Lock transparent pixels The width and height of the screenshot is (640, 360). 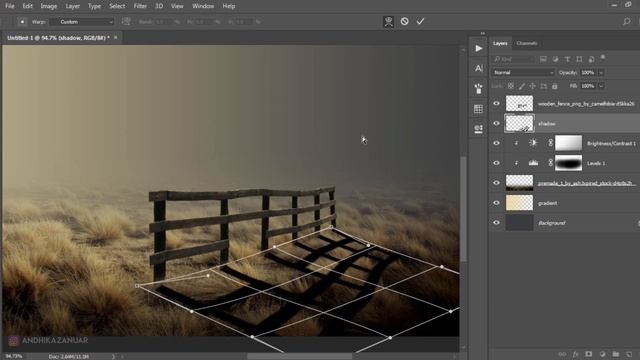point(511,86)
